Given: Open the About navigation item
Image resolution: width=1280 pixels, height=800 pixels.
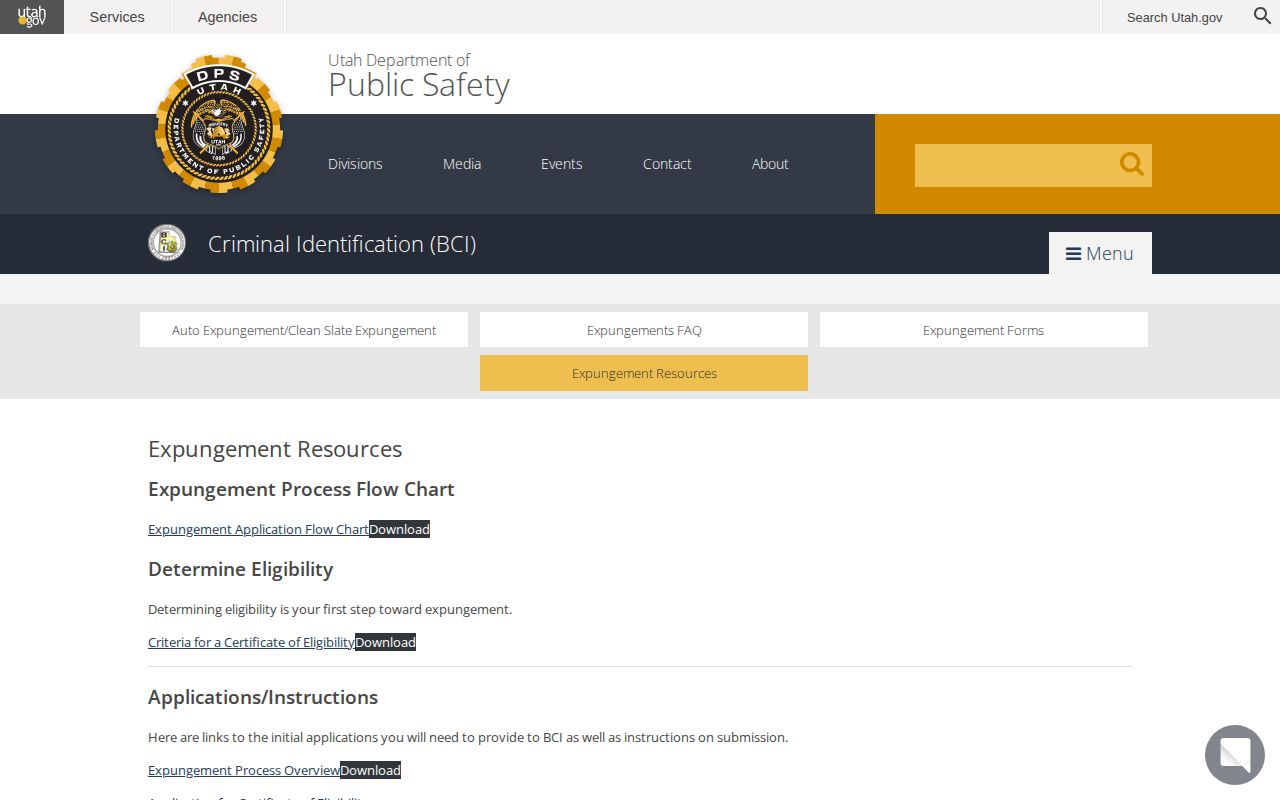Looking at the screenshot, I should click(x=770, y=164).
